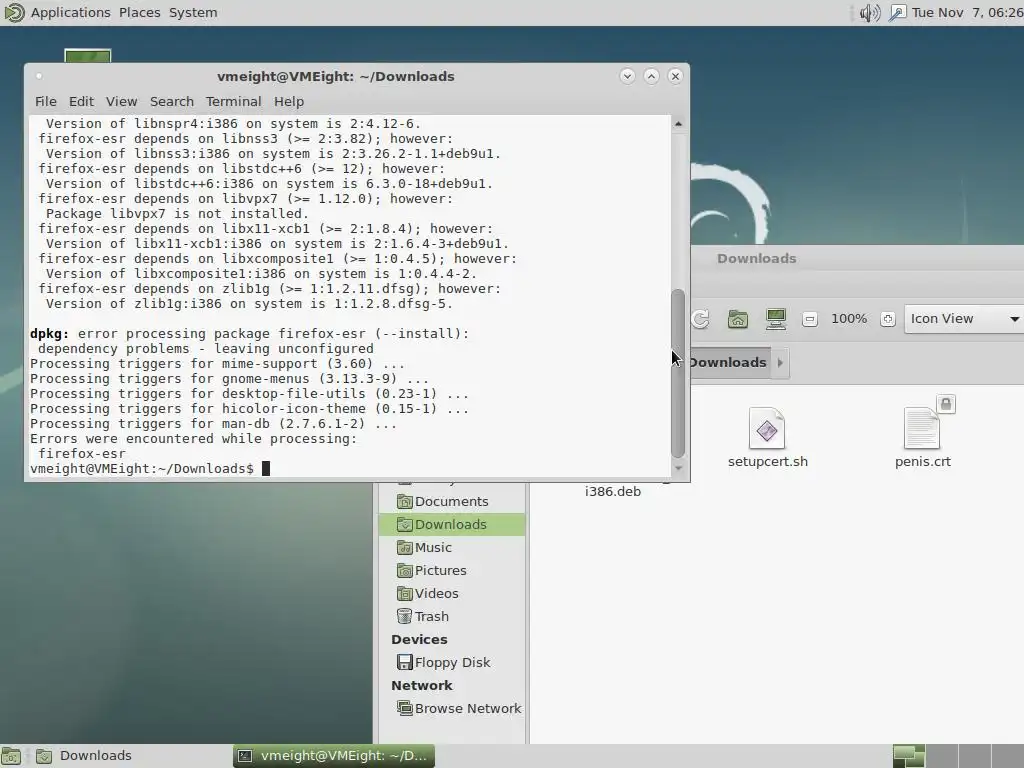Image resolution: width=1024 pixels, height=768 pixels.
Task: Click the Downloads path bar button
Action: (728, 362)
